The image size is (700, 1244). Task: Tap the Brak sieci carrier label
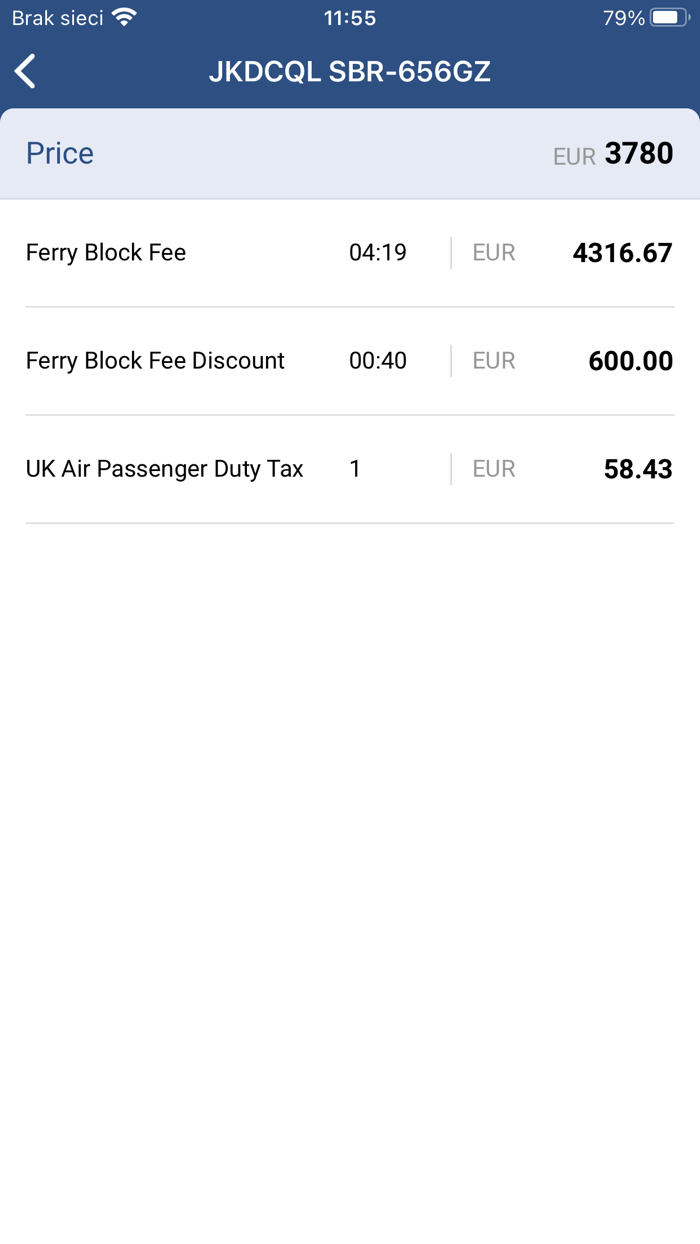pos(57,18)
